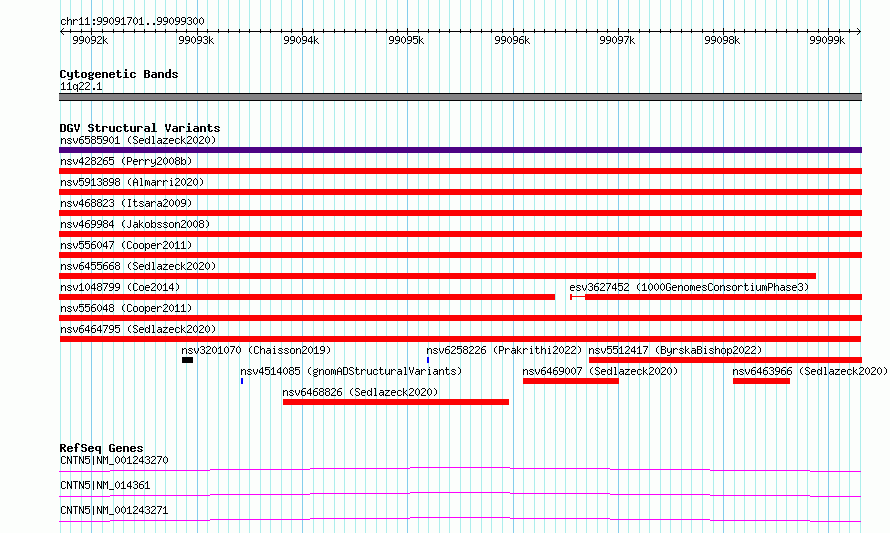Select the purple nsv6585901 variant bar
The width and height of the screenshot is (890, 533).
click(460, 150)
